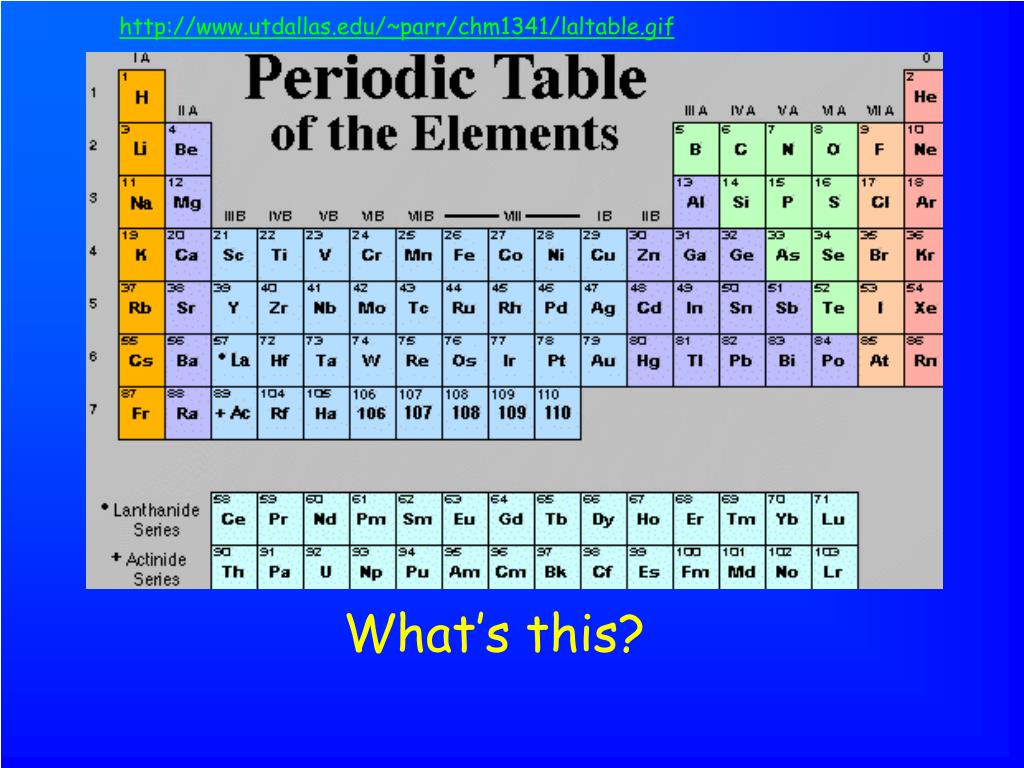Click the VIIA group header label
The image size is (1024, 768).
point(880,110)
